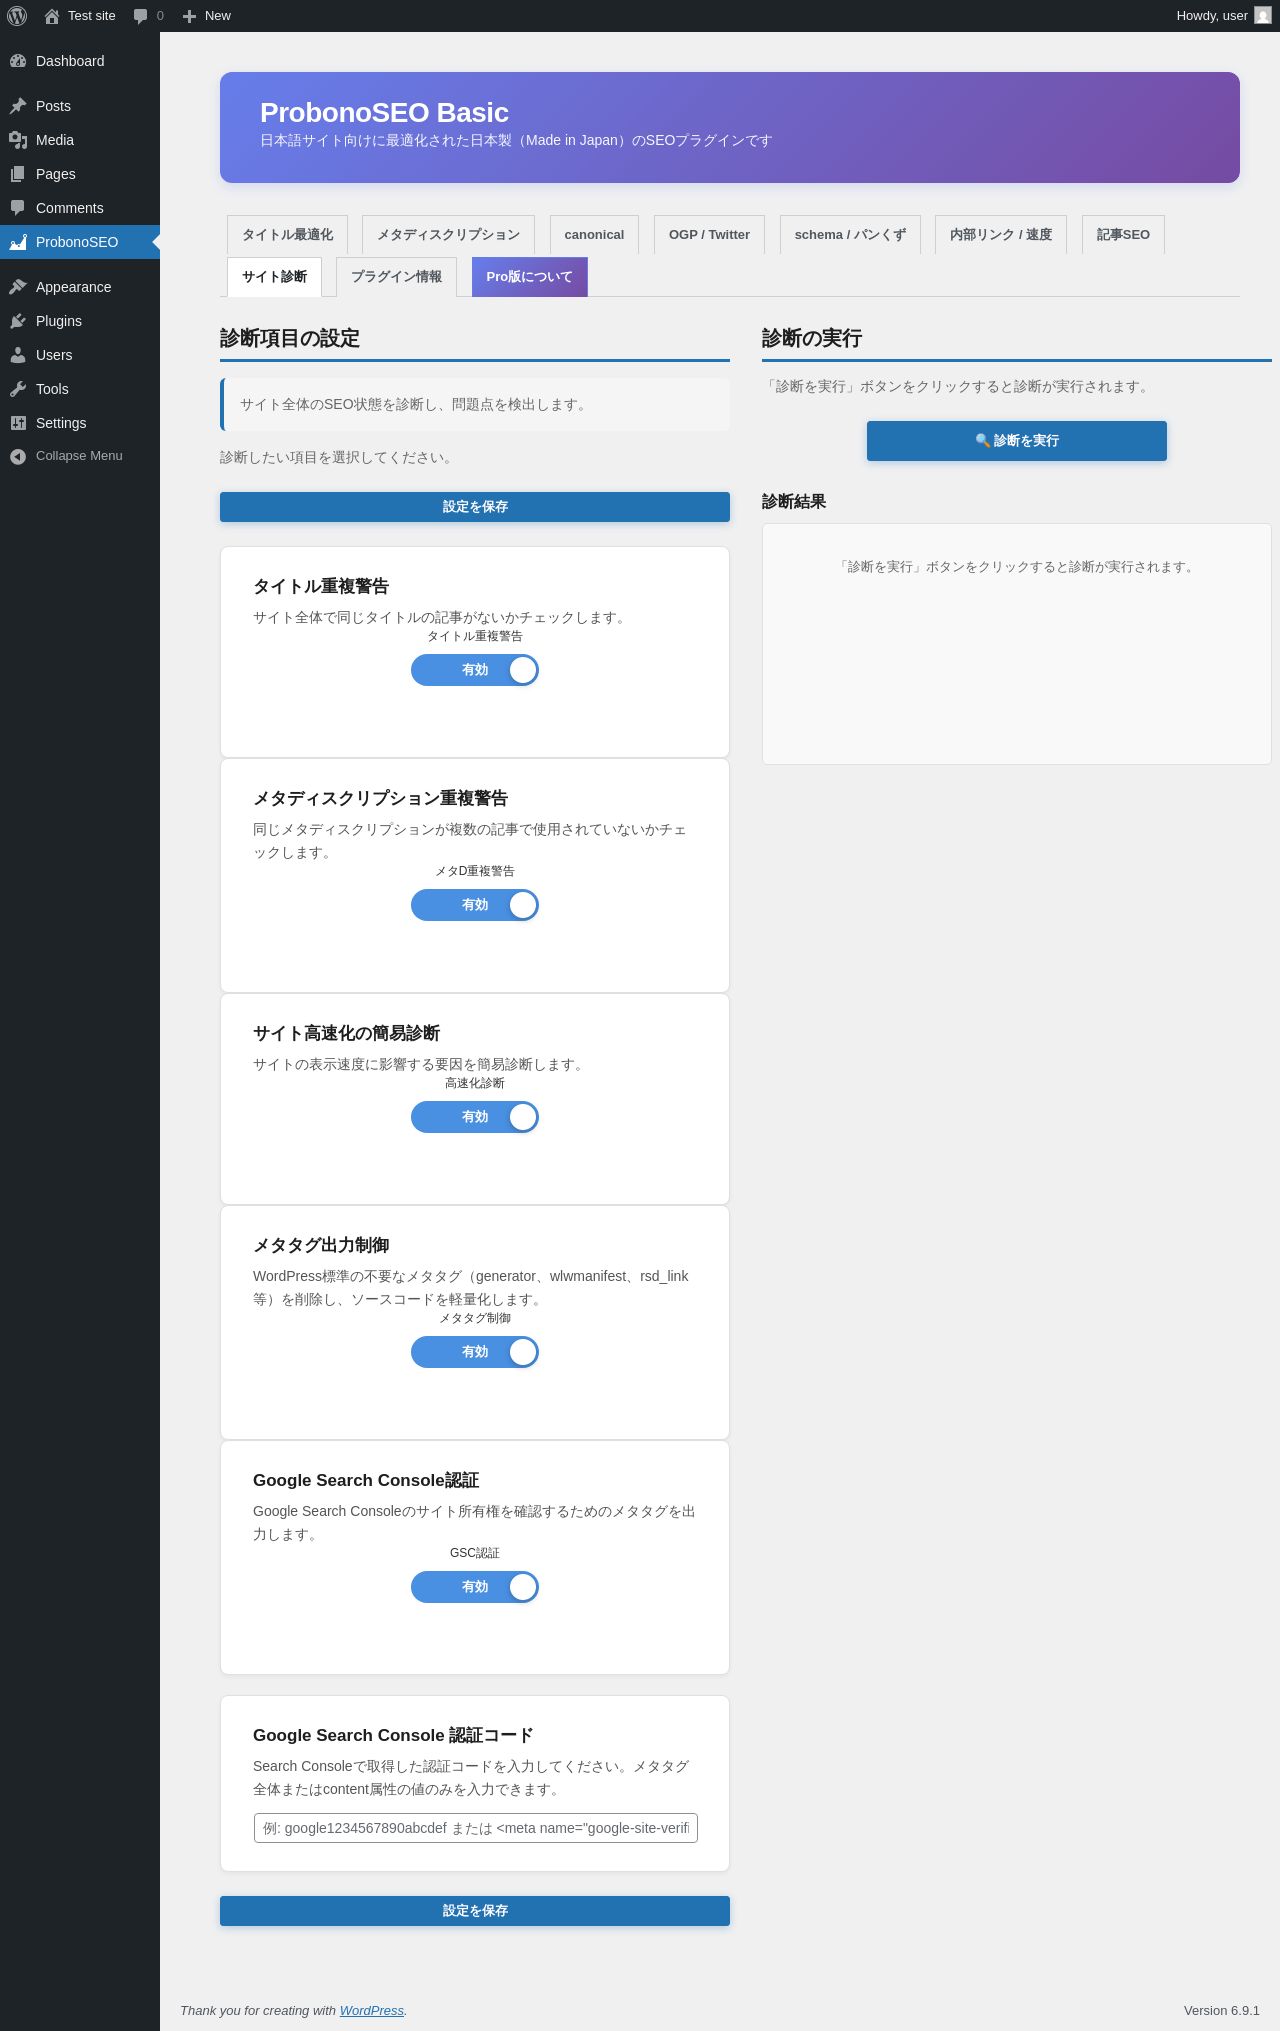Click the 診断の実行 heading
Image resolution: width=1280 pixels, height=2031 pixels.
tap(812, 338)
